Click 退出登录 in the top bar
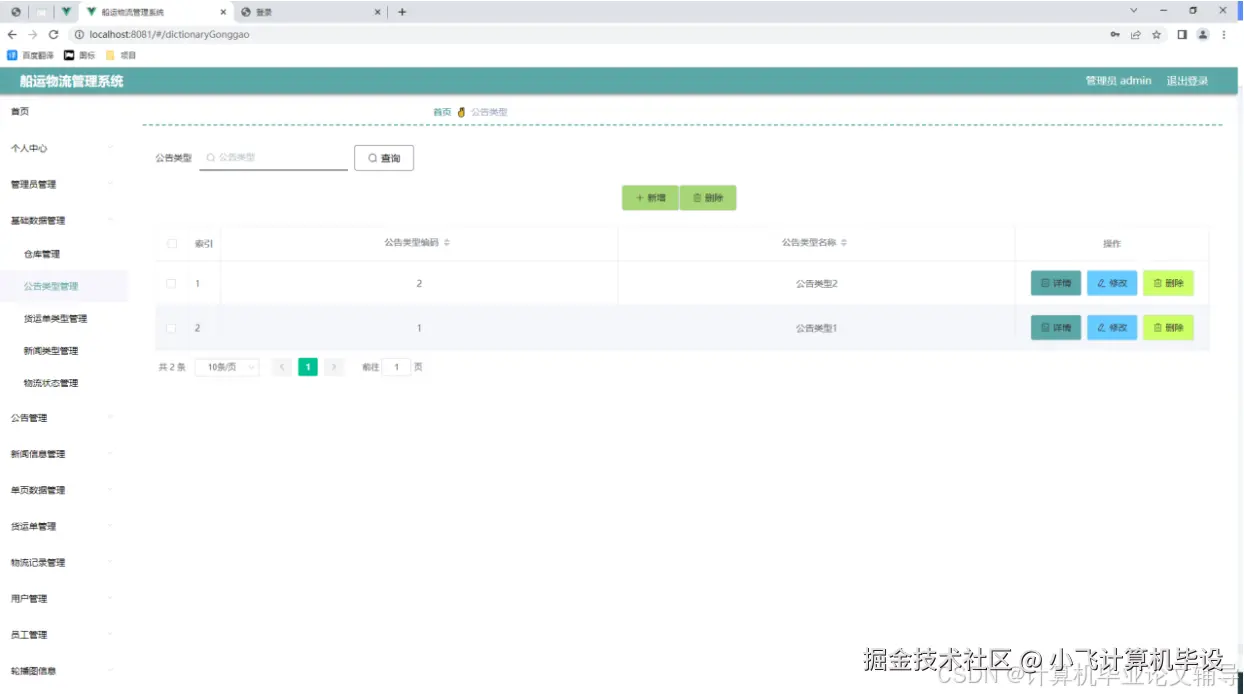The image size is (1244, 694). coord(1186,81)
